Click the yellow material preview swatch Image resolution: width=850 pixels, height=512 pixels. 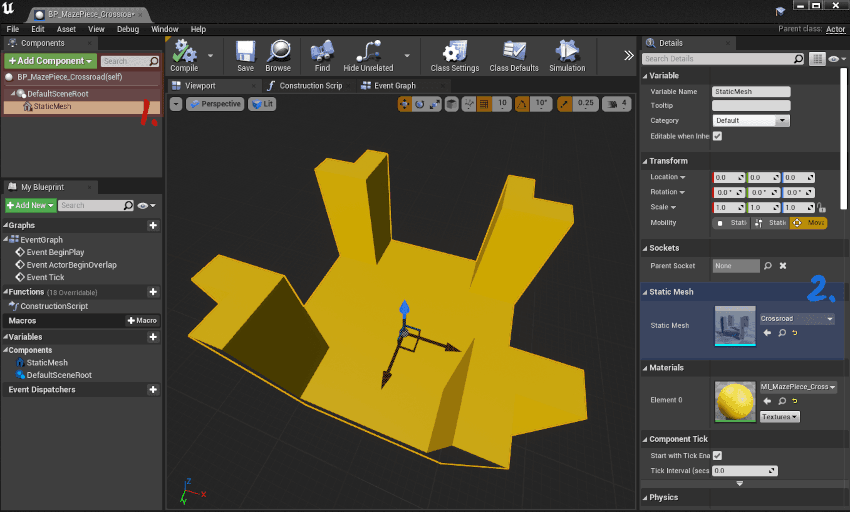(x=735, y=401)
